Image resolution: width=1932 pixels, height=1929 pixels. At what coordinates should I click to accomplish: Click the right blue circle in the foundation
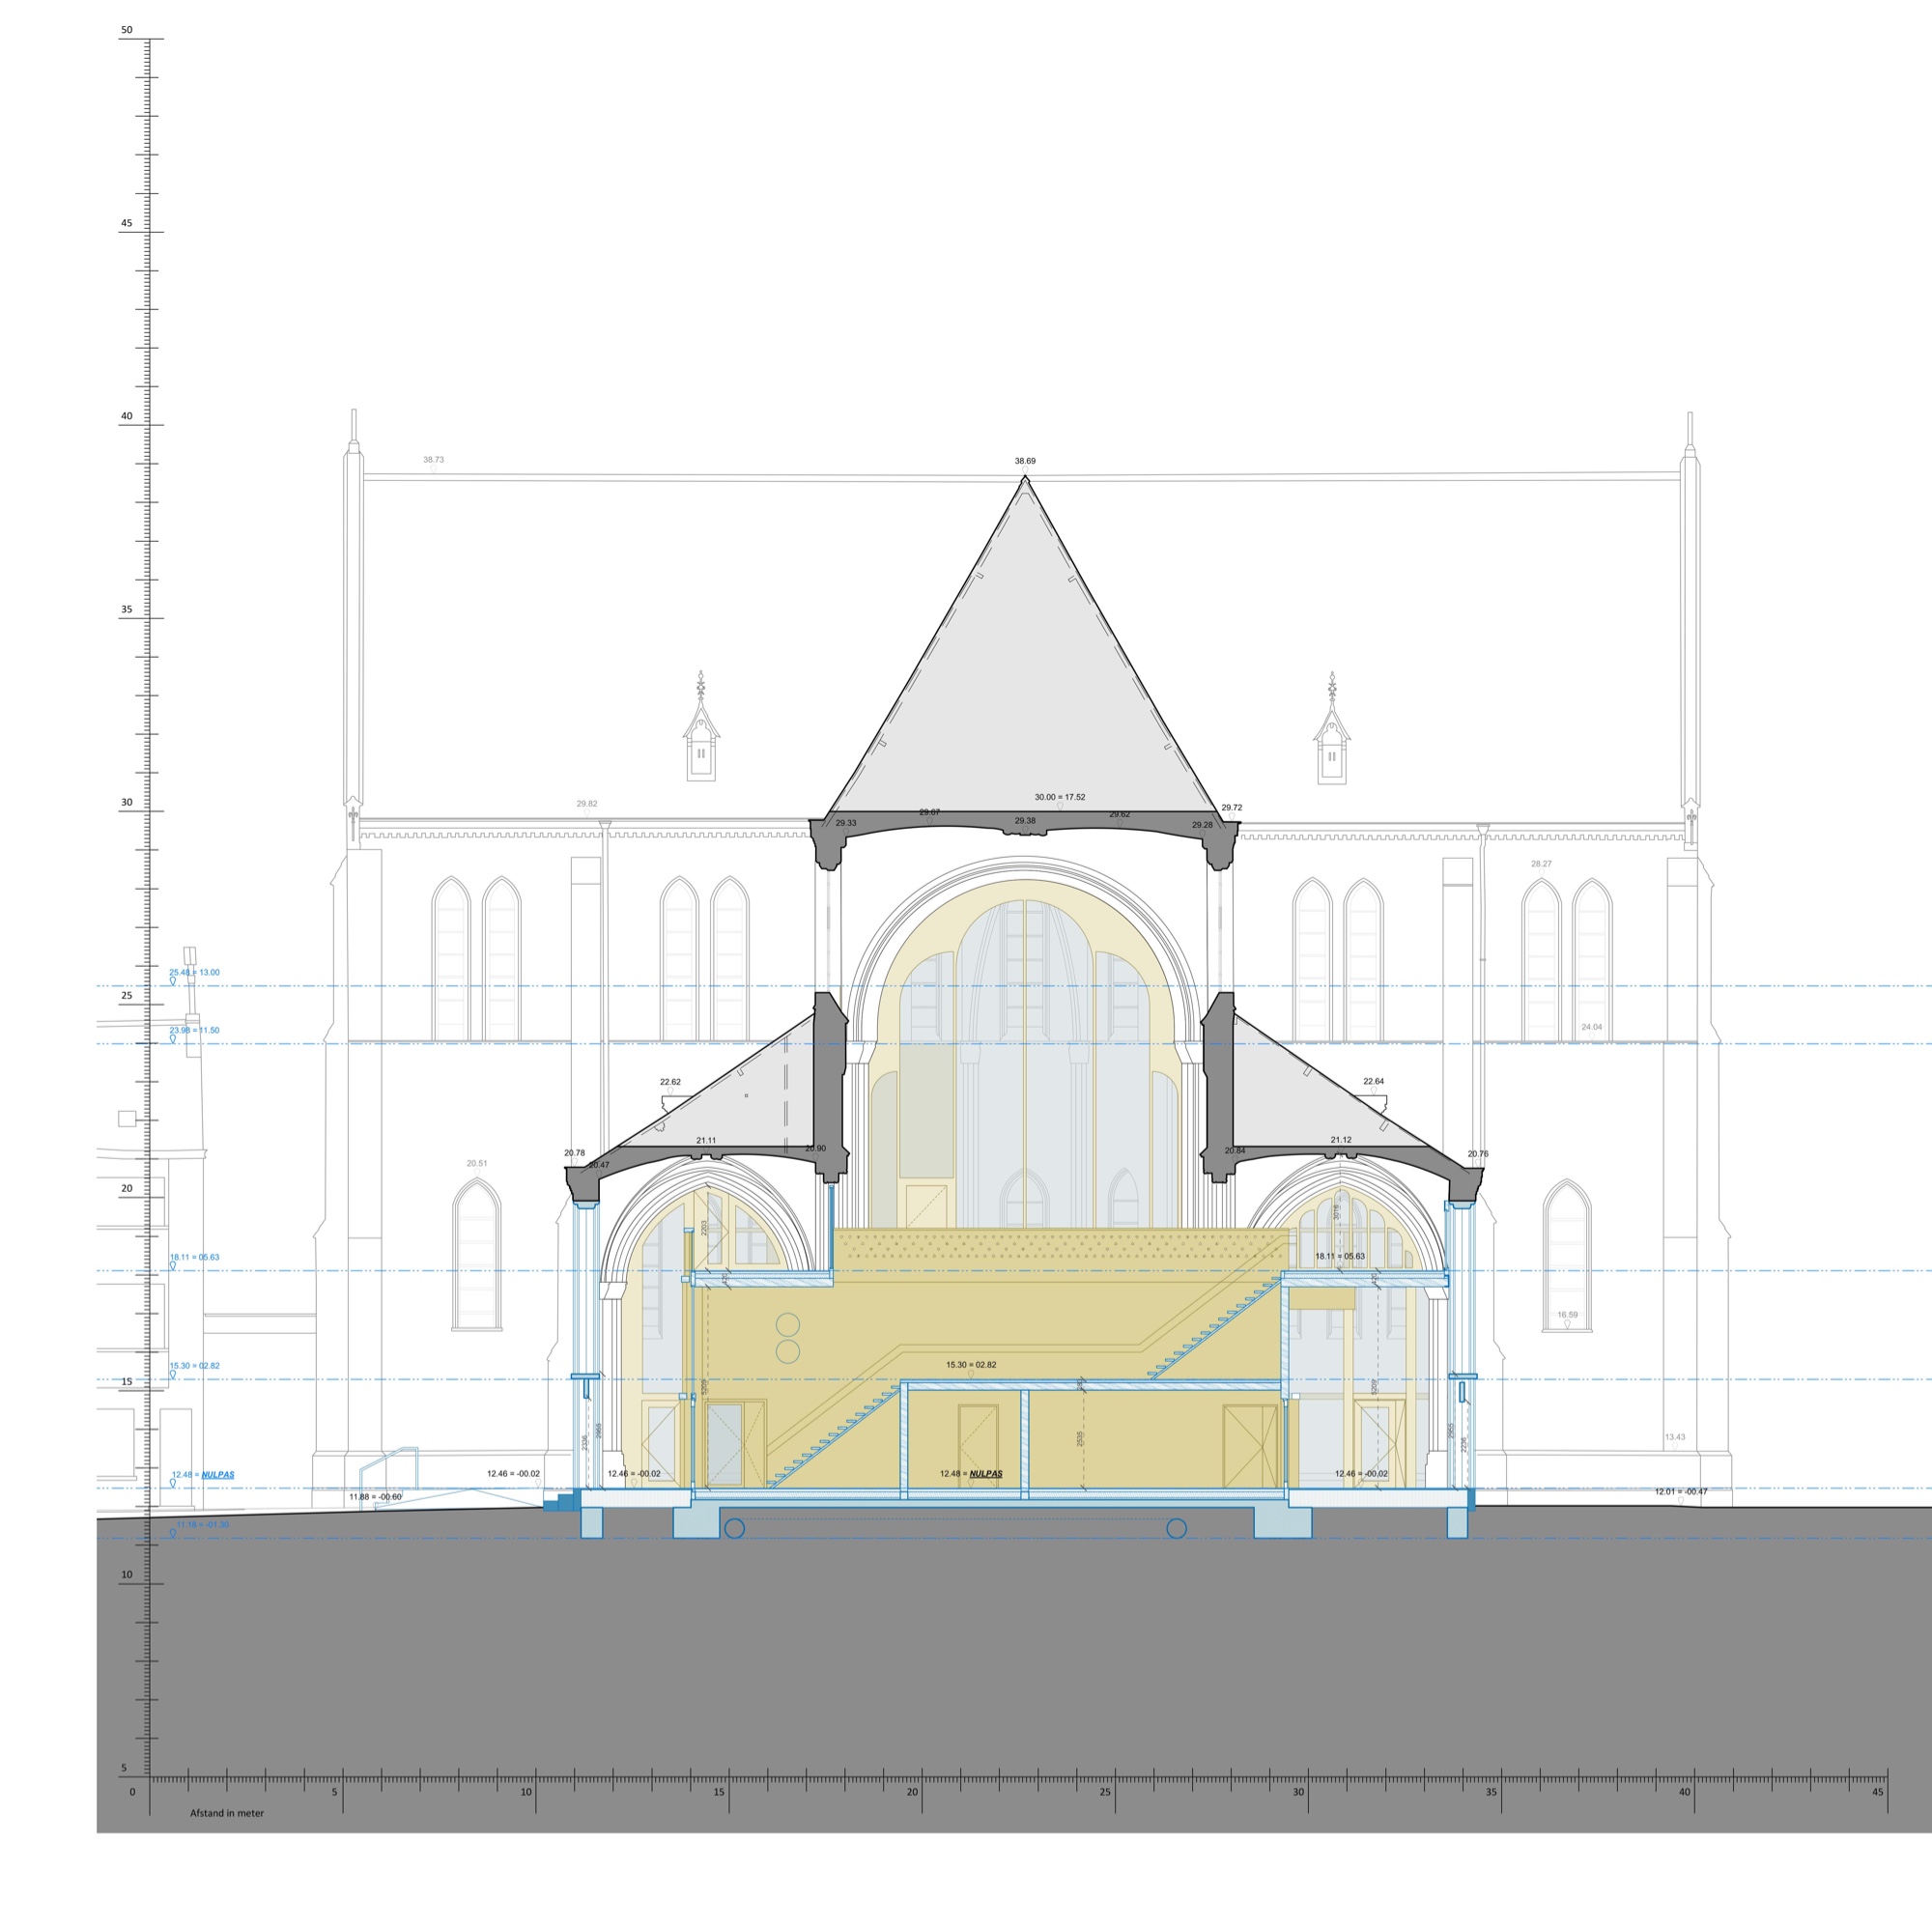point(1176,1528)
